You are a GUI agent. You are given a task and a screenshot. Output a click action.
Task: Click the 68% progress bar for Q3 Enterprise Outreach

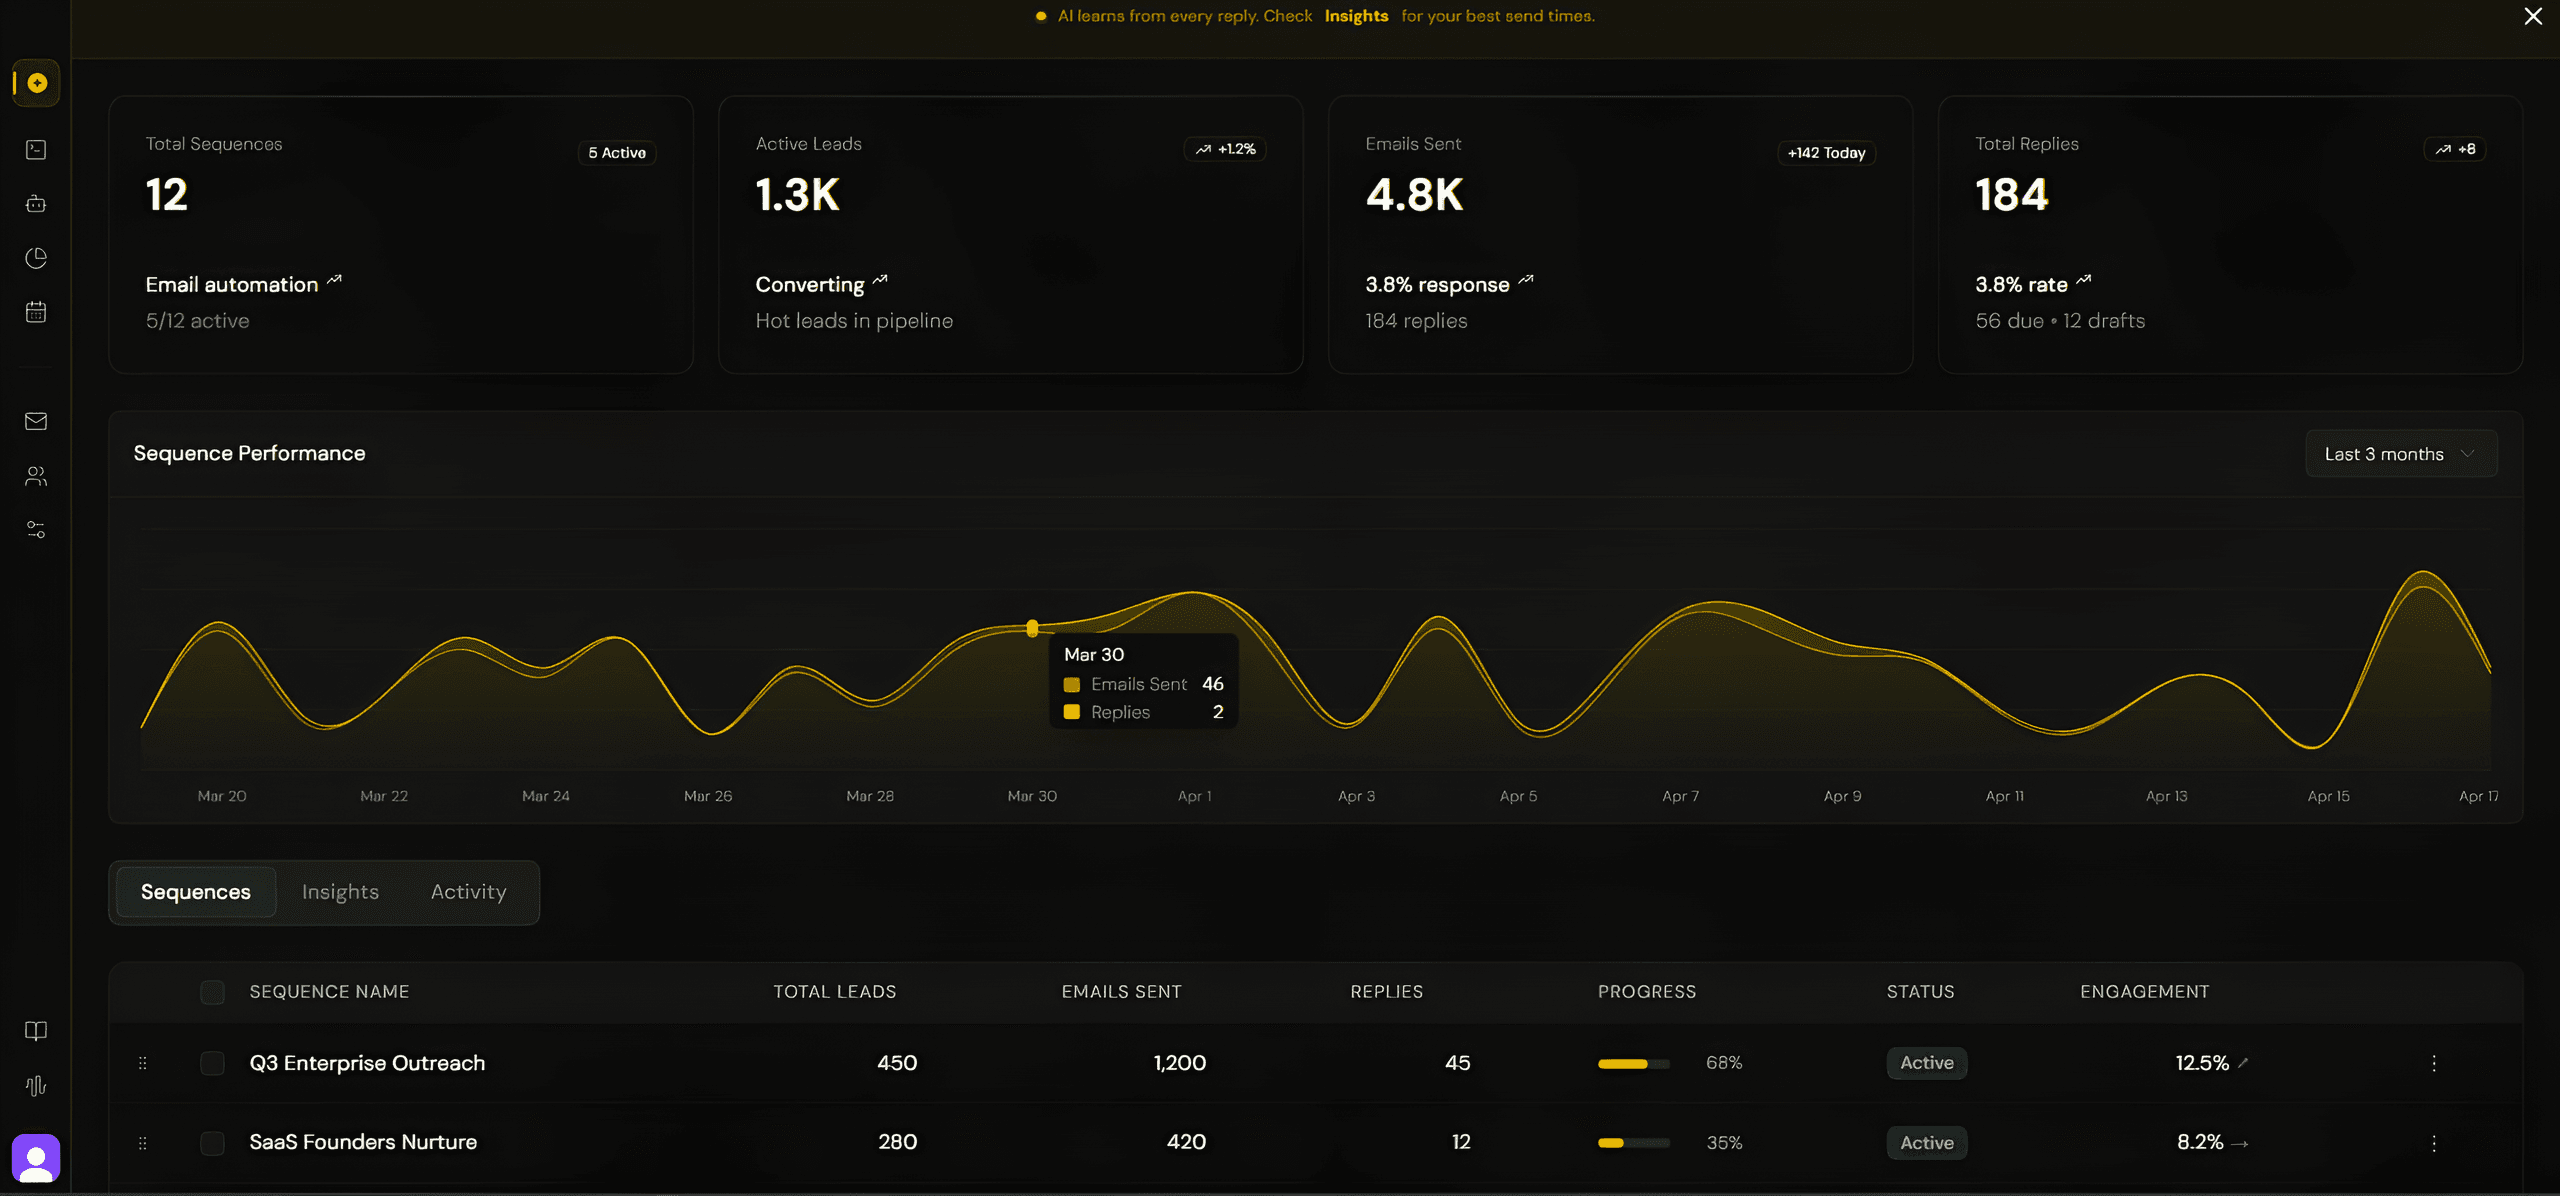pos(1633,1063)
